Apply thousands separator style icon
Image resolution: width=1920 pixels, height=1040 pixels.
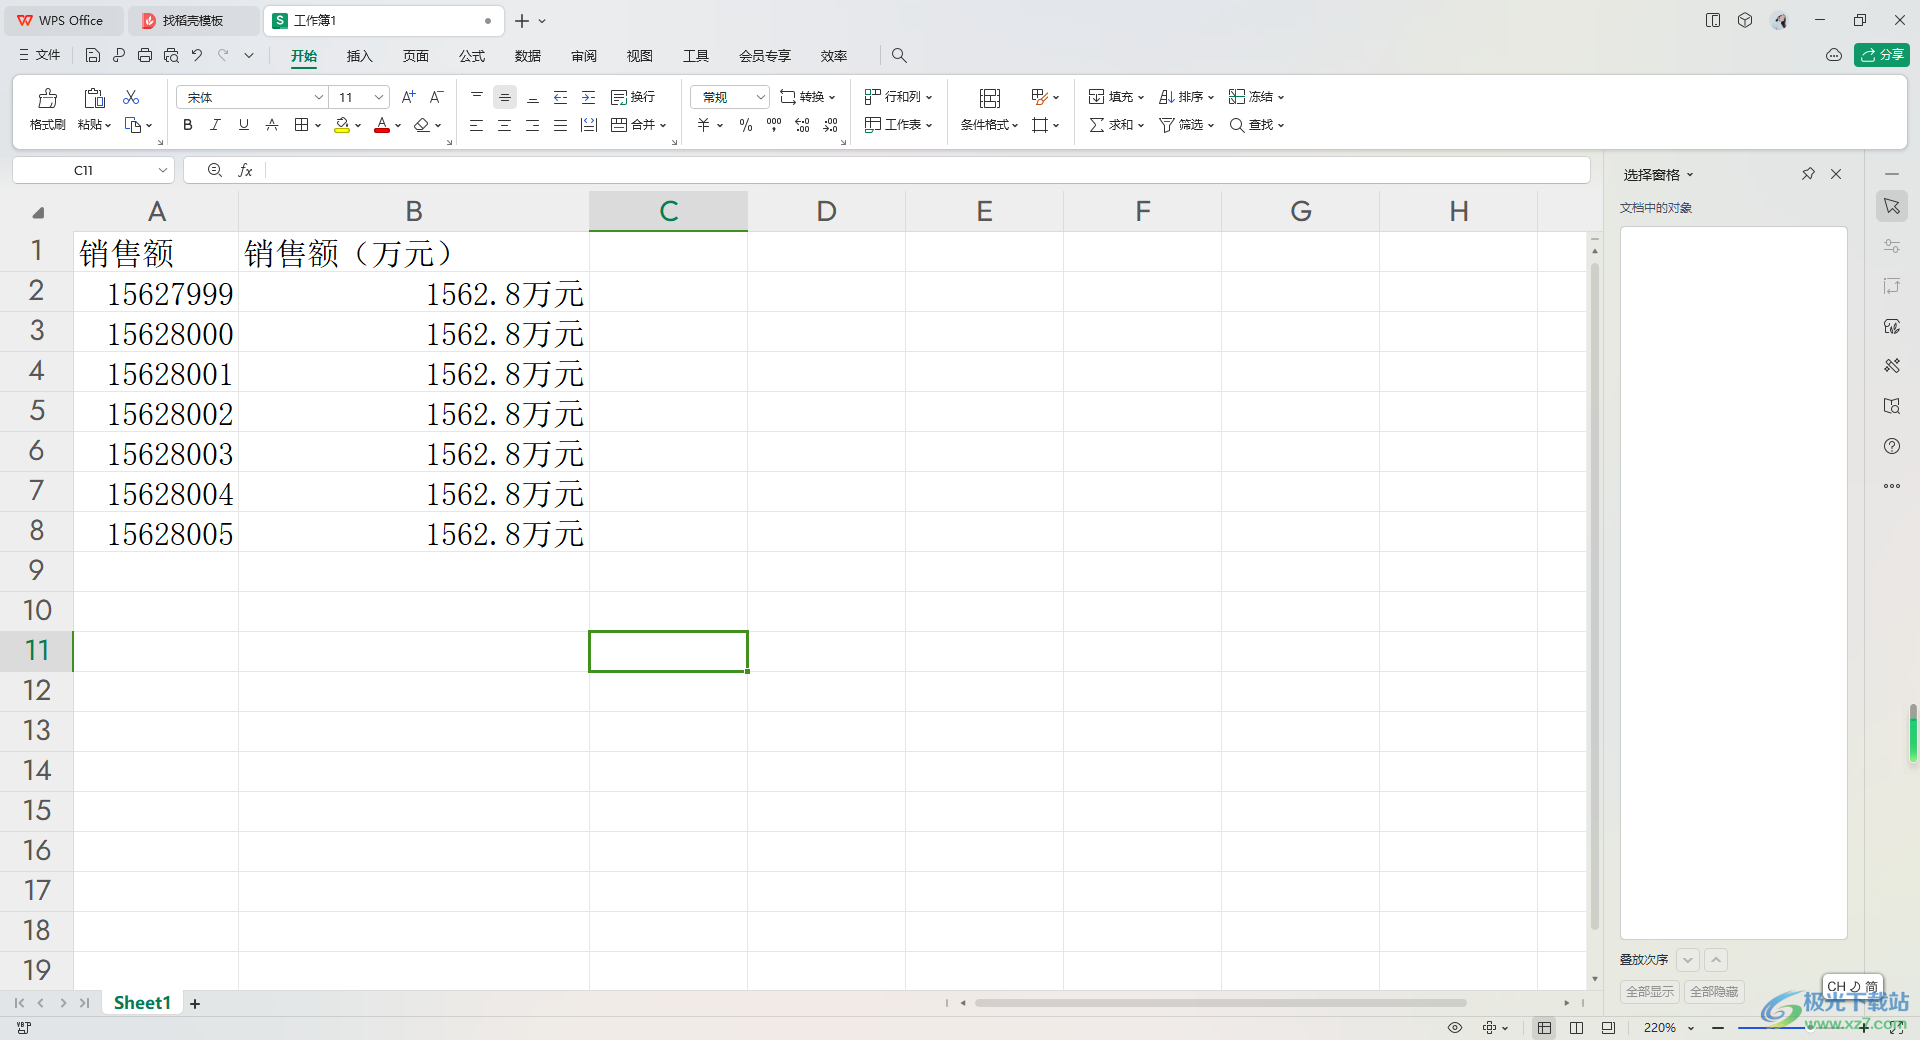774,125
